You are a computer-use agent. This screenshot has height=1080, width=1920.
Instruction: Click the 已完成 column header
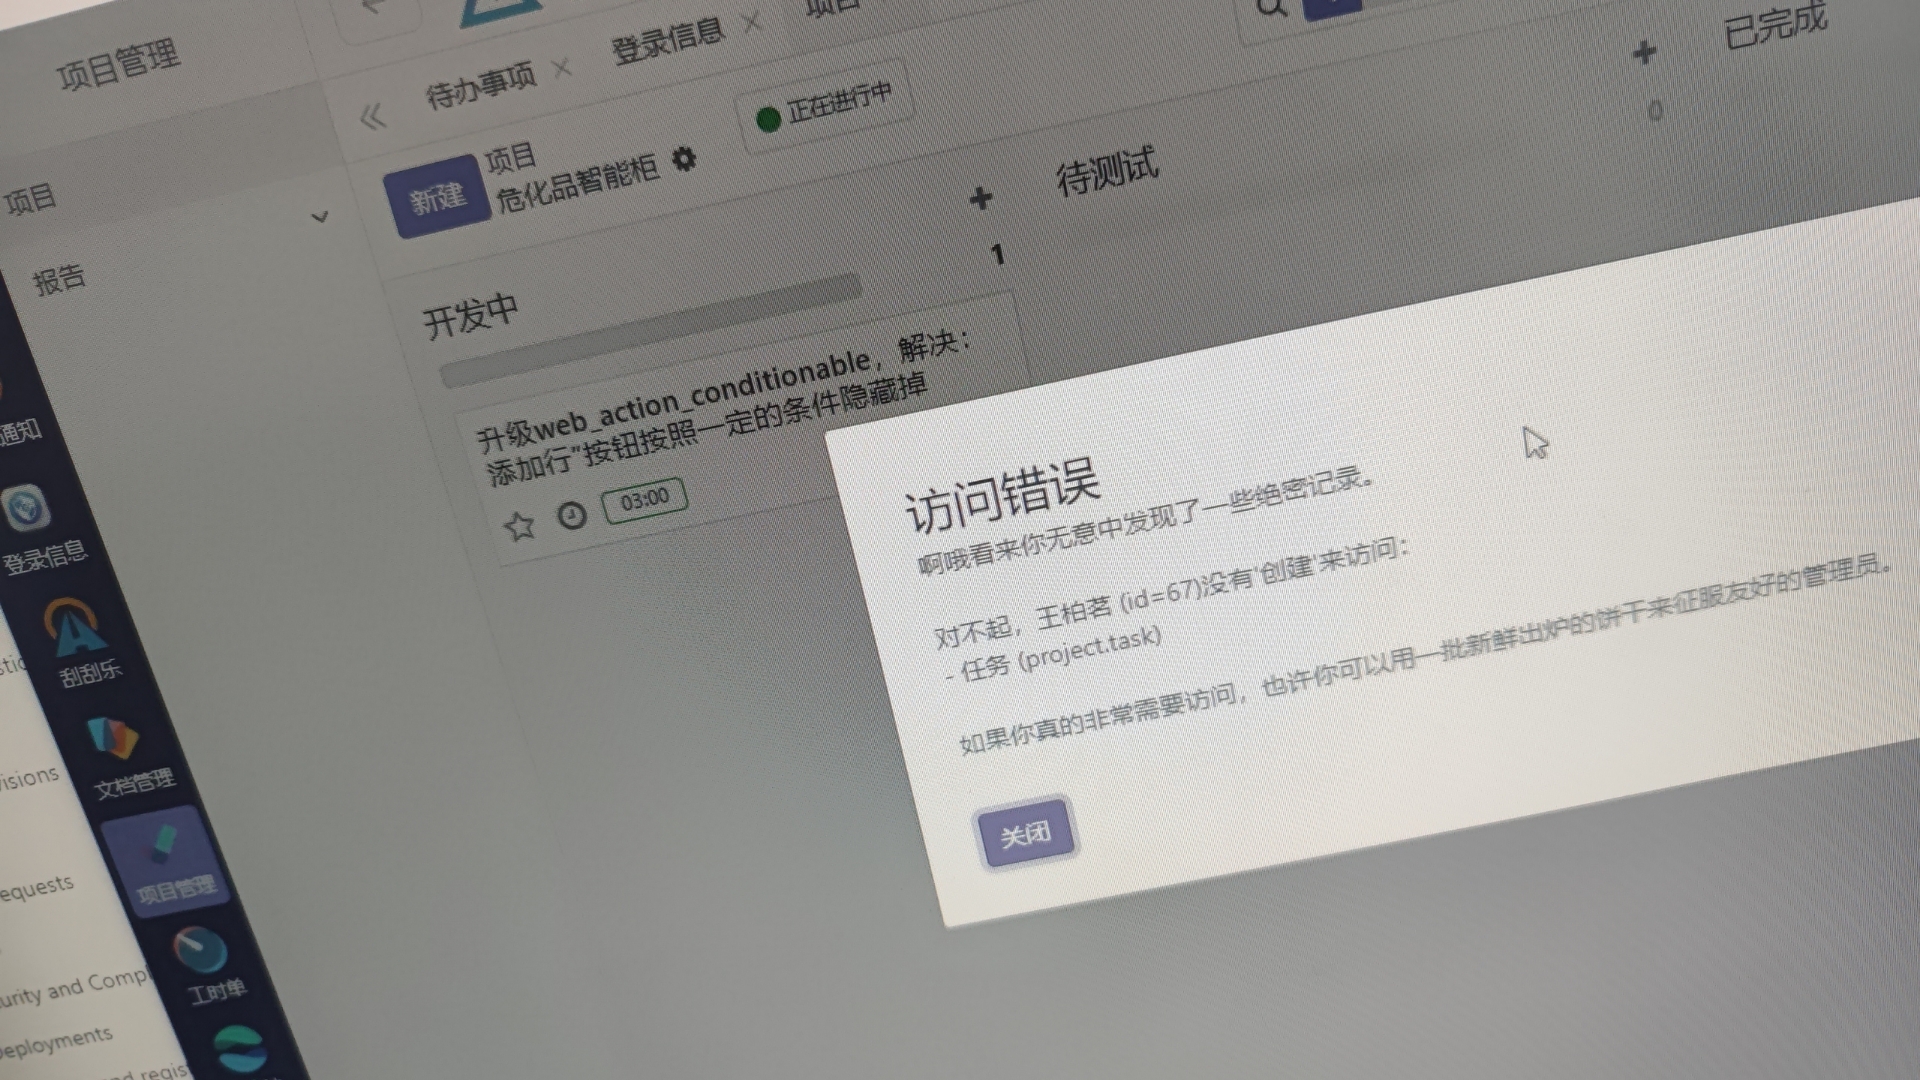[1776, 24]
